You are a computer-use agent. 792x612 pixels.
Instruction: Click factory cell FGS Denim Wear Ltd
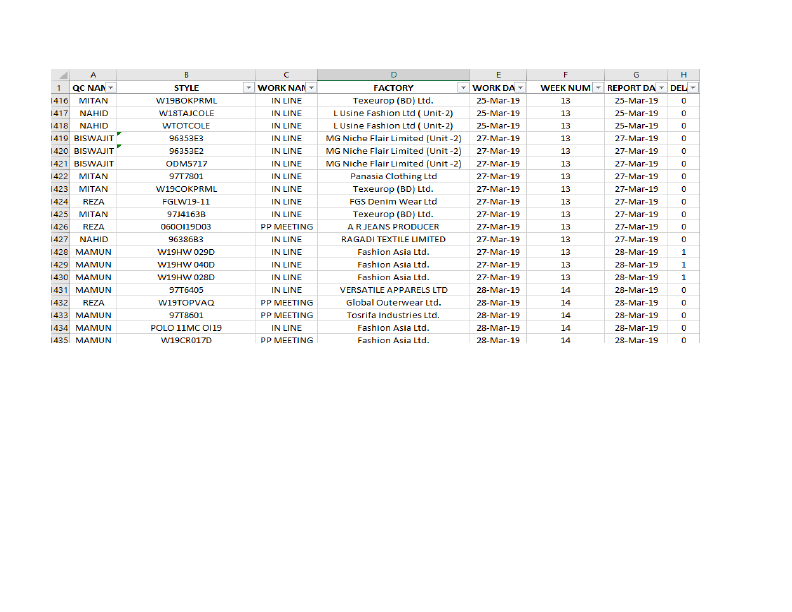click(393, 201)
